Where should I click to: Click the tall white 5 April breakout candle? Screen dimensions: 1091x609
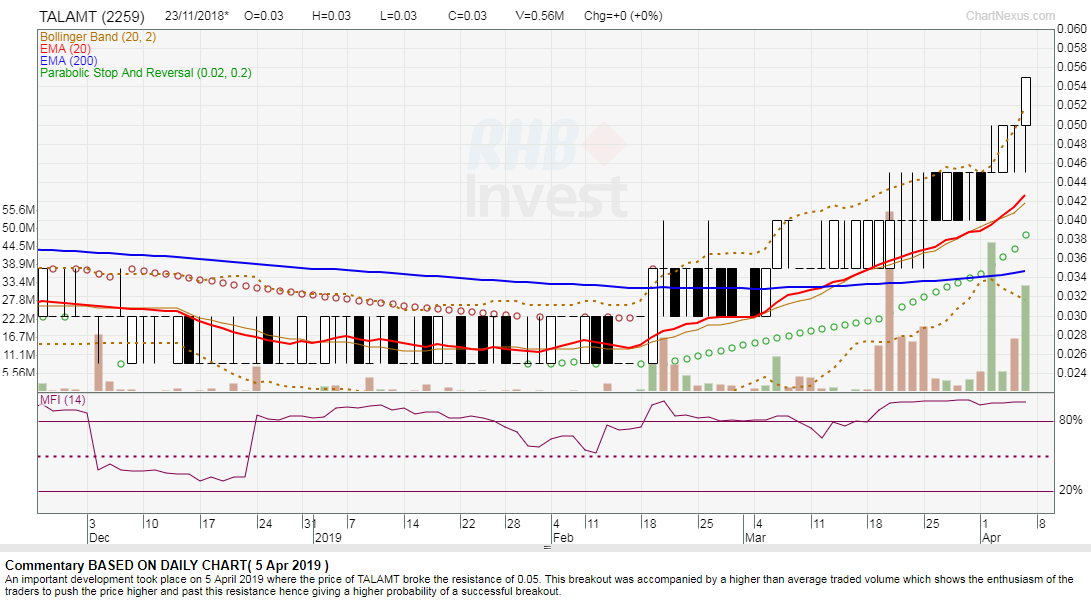pos(1026,102)
